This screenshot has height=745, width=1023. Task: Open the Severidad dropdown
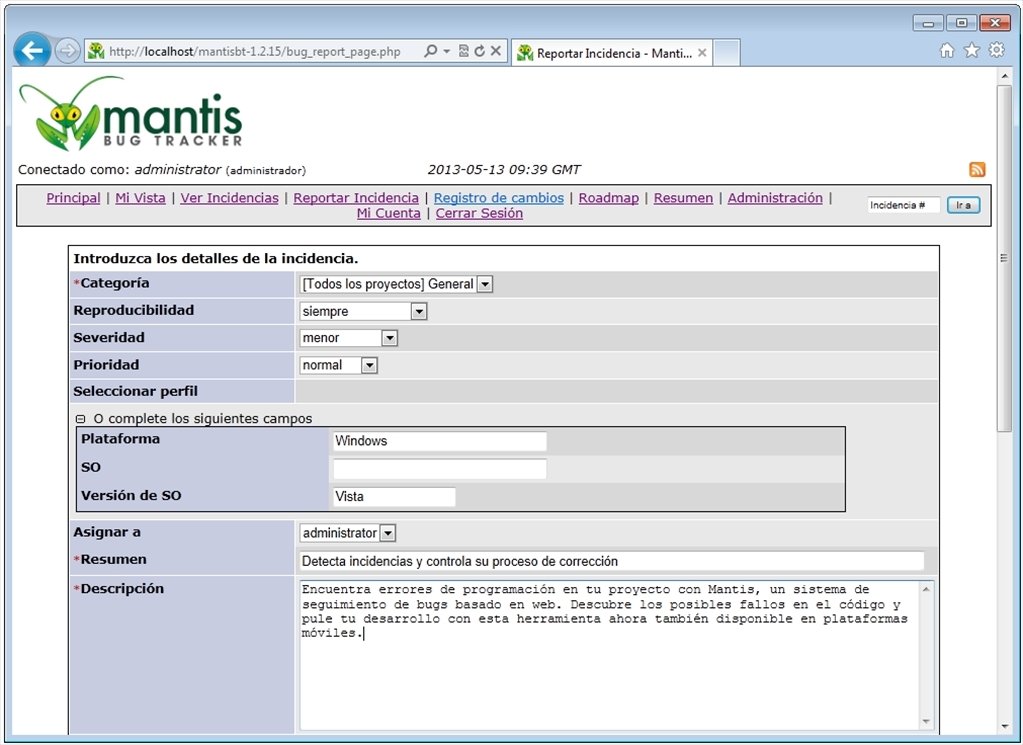click(x=348, y=338)
